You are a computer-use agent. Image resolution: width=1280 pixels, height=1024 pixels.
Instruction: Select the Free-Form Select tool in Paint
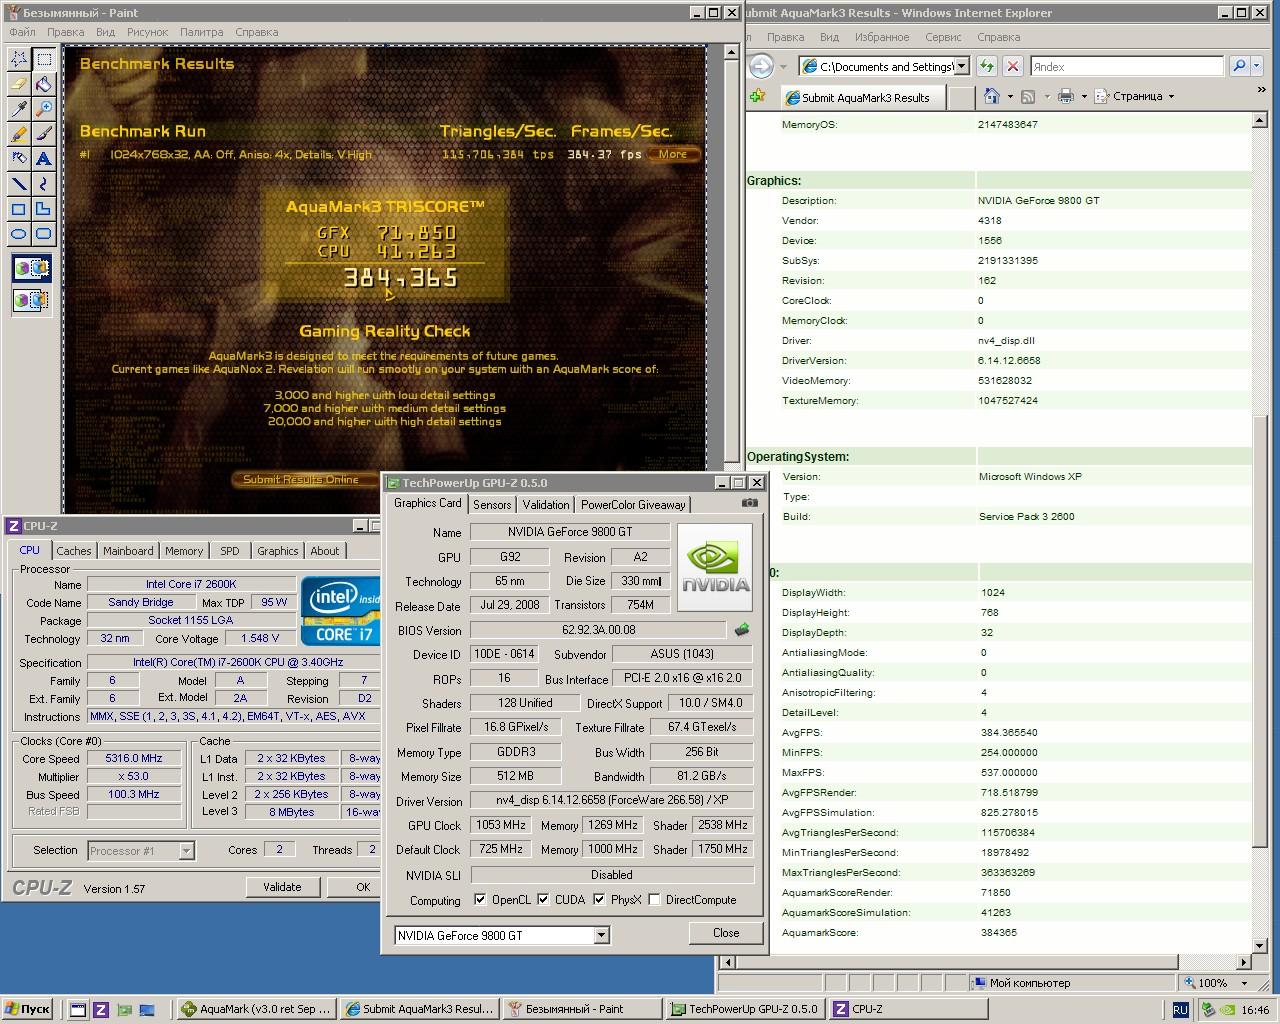pos(18,59)
